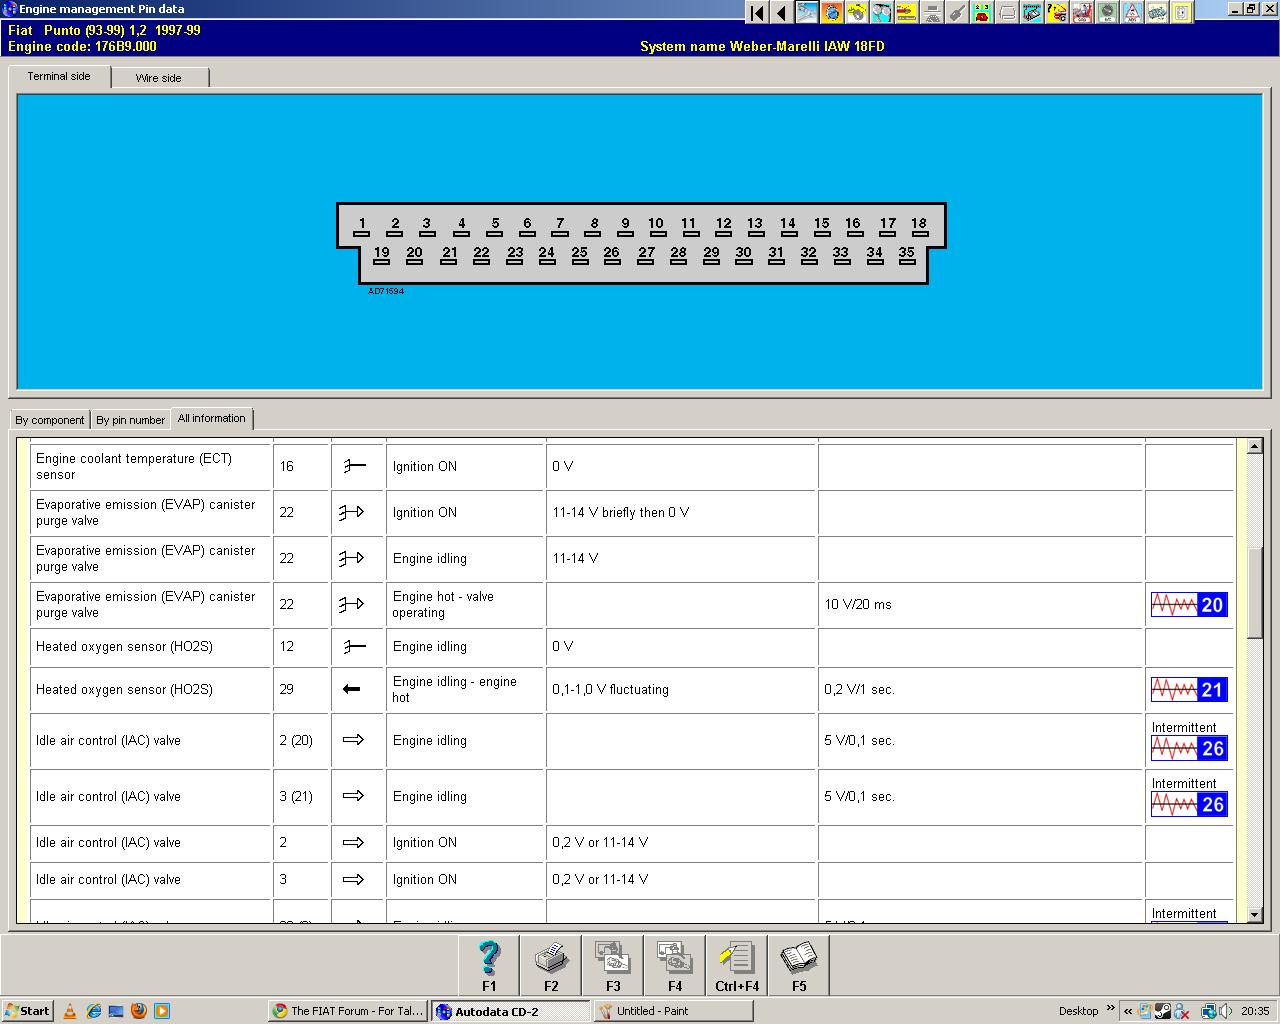This screenshot has width=1280, height=1024.
Task: Launch Firefox from quick launch bar
Action: coord(139,1011)
